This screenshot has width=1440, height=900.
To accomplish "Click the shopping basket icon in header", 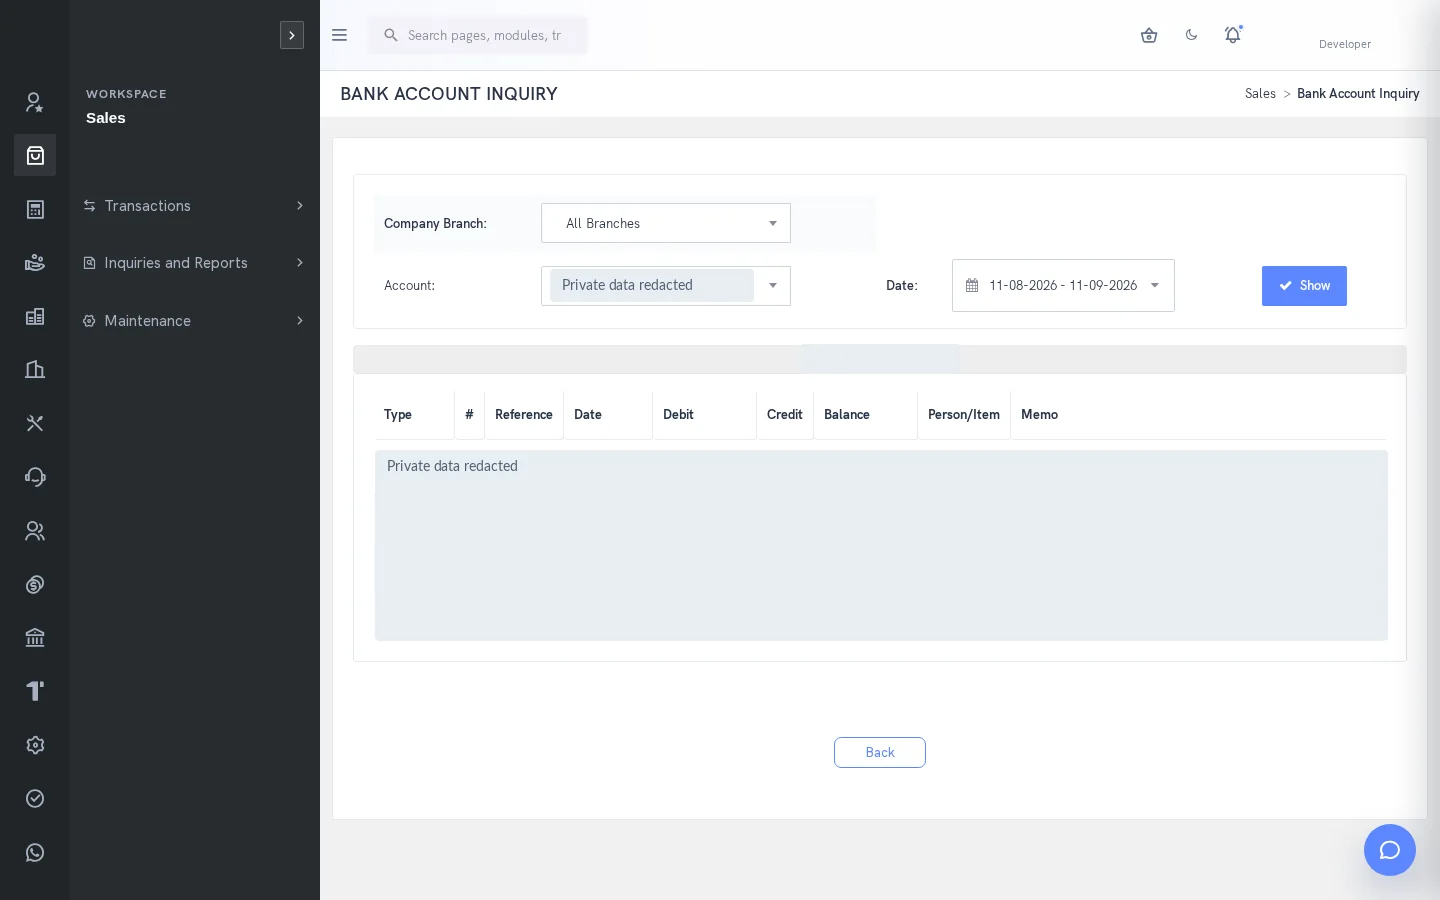I will coord(1149,35).
